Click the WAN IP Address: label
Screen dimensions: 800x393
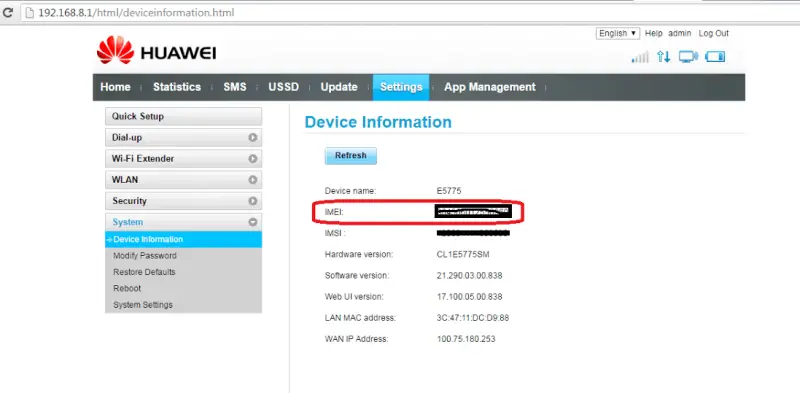pyautogui.click(x=357, y=339)
